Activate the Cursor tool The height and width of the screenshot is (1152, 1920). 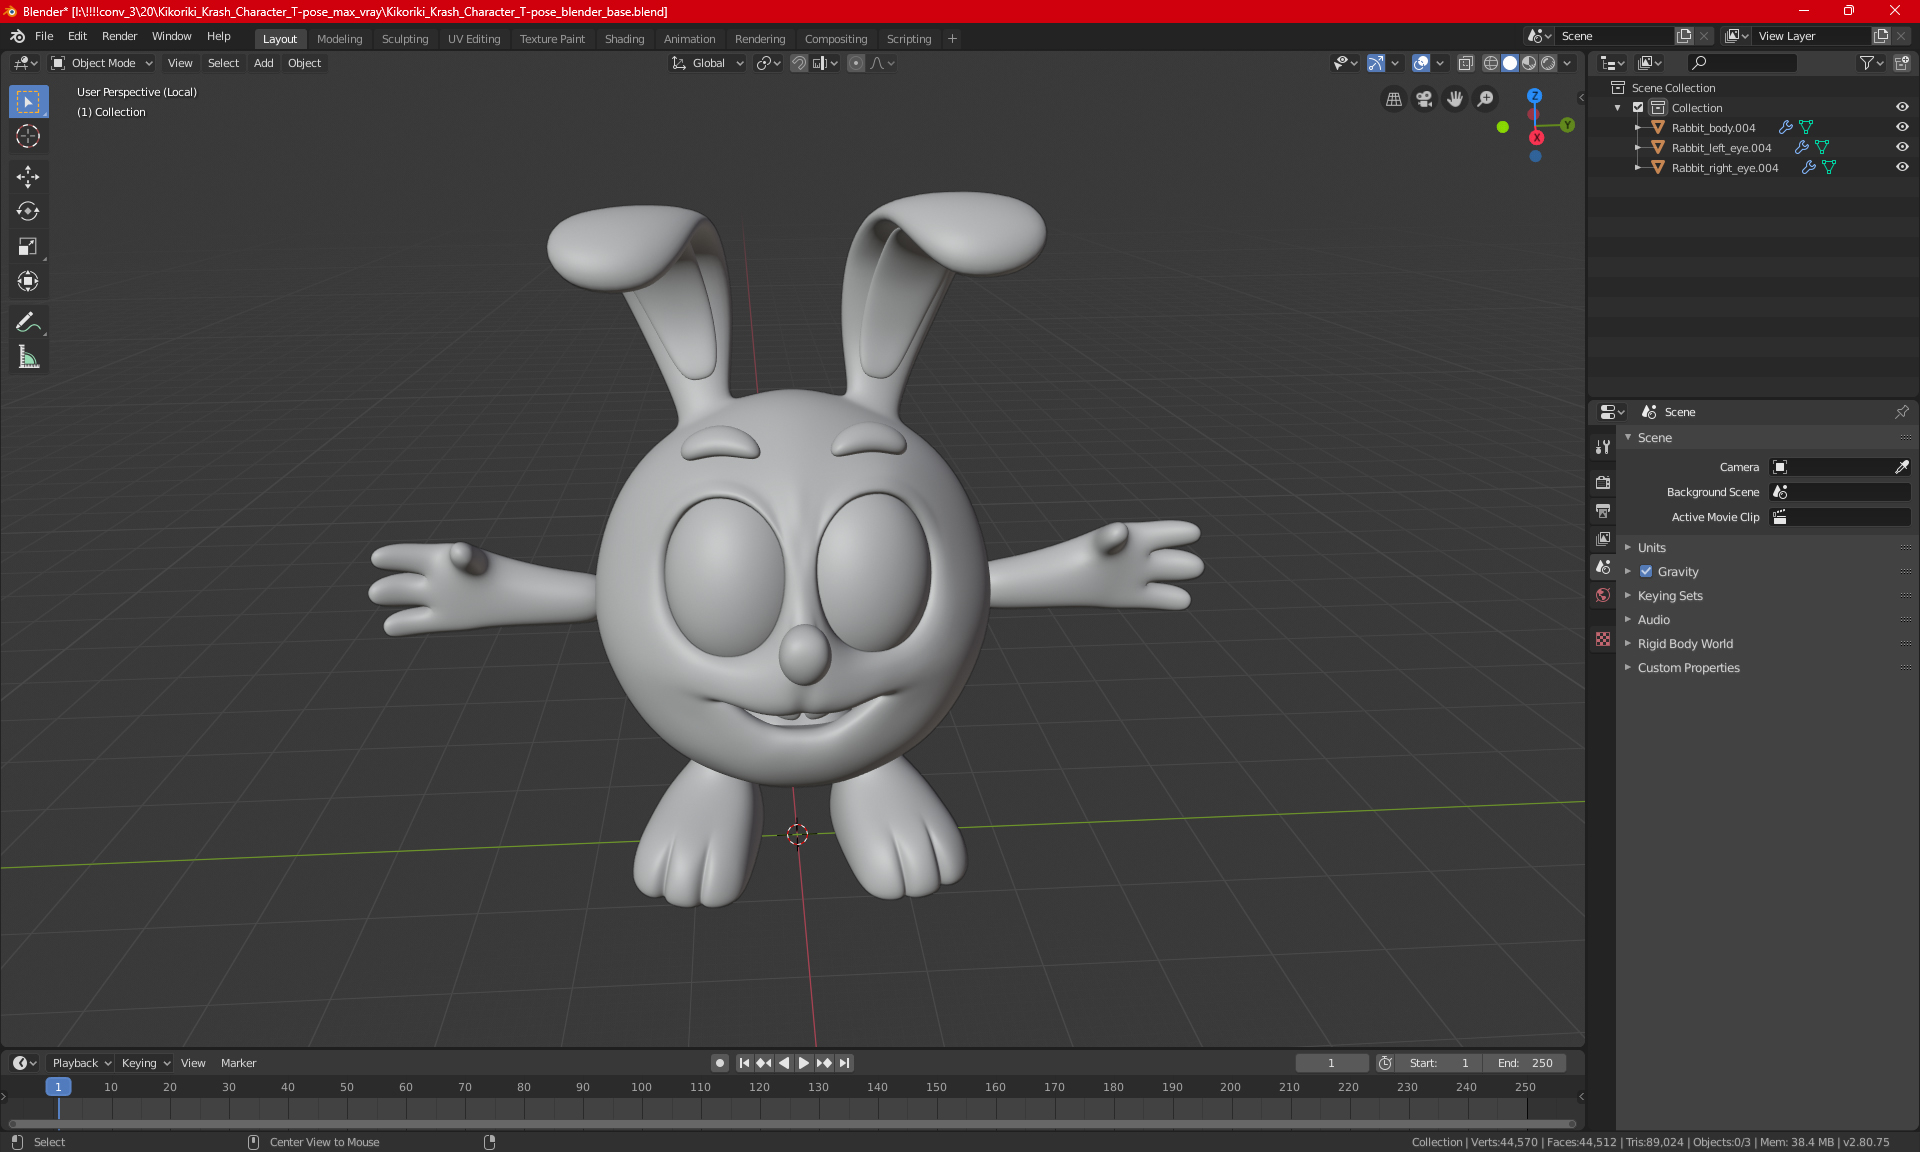click(28, 137)
